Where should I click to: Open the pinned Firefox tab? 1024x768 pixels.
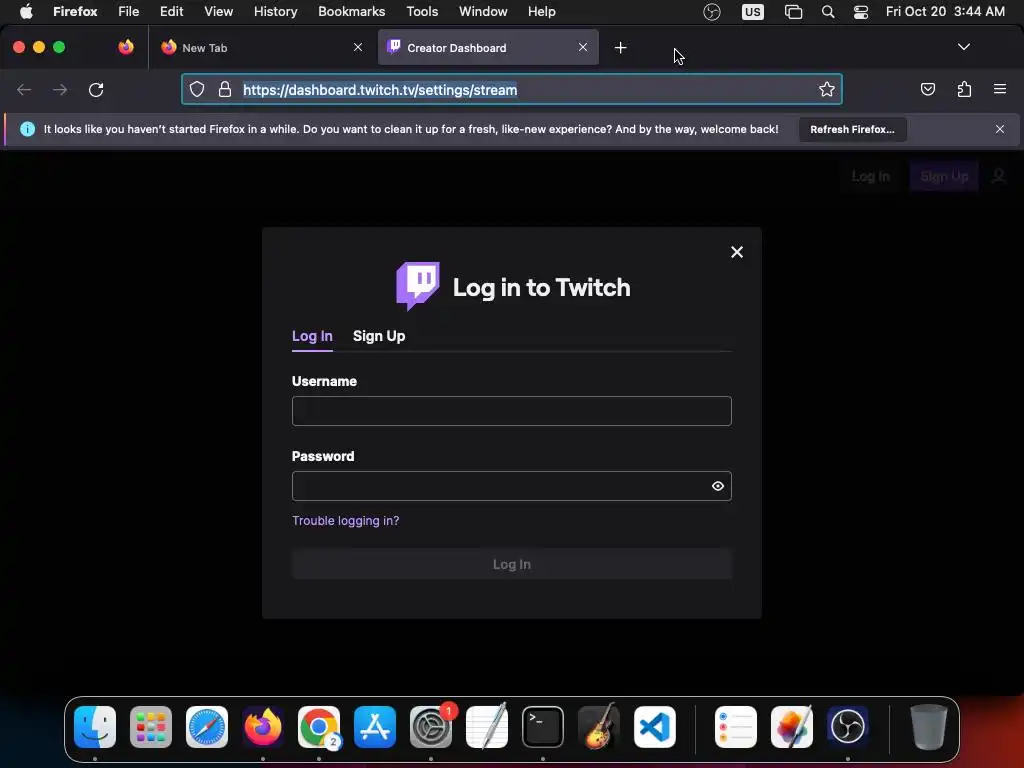point(126,47)
